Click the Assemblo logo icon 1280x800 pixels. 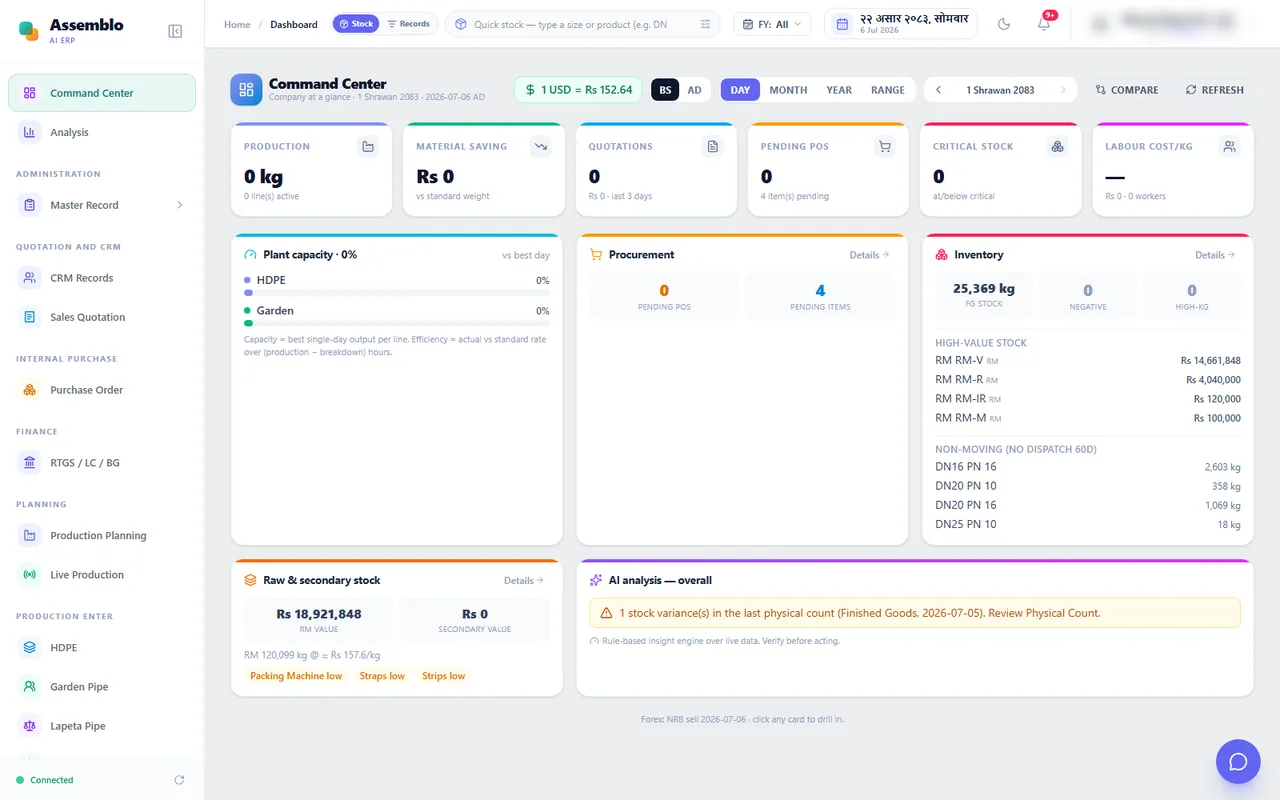point(29,31)
